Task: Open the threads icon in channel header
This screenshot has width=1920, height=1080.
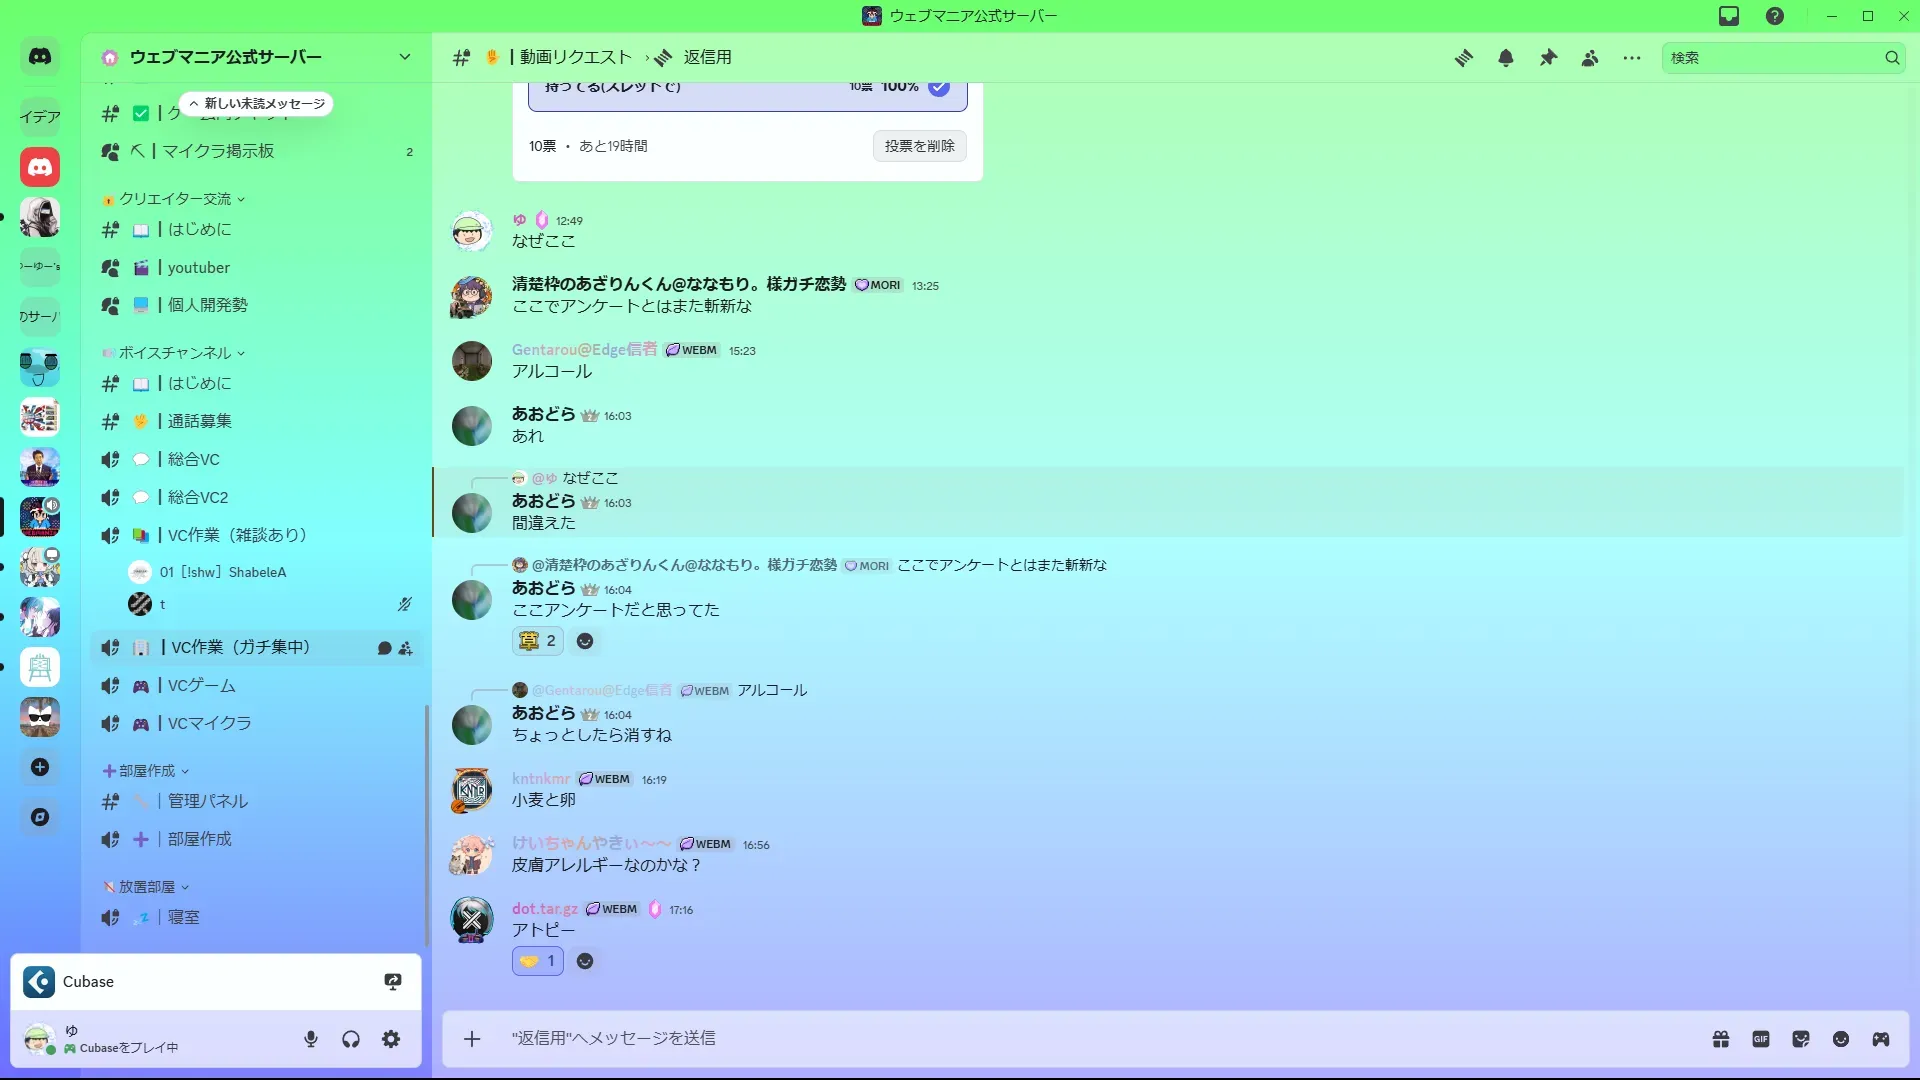Action: point(1464,58)
